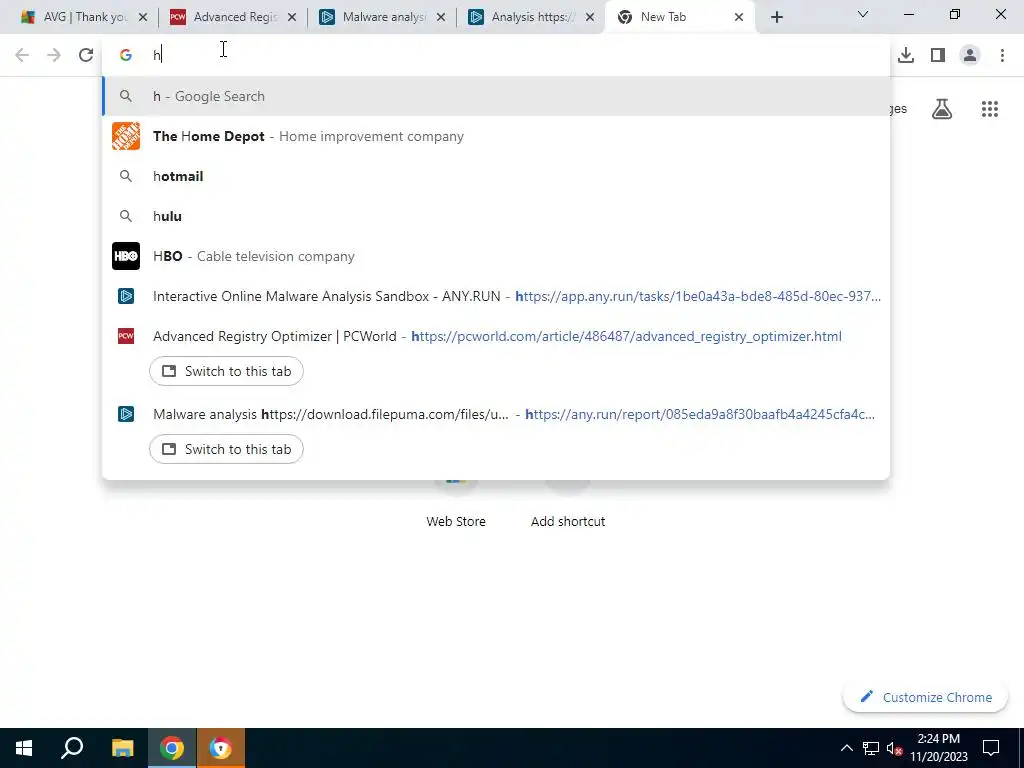The image size is (1024, 768).
Task: Switch to the Advanced Registry tab
Action: (231, 18)
